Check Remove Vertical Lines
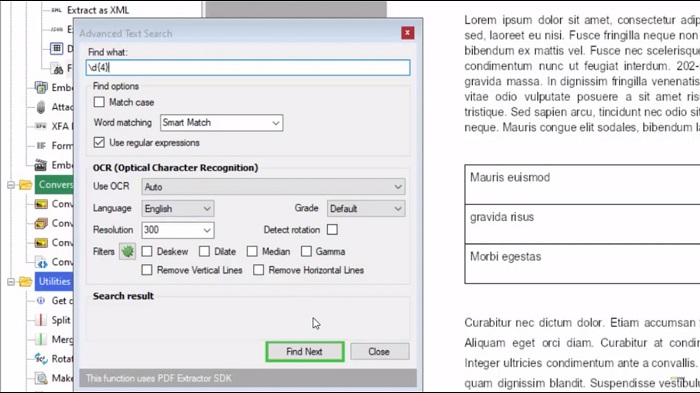700x393 pixels. [147, 270]
